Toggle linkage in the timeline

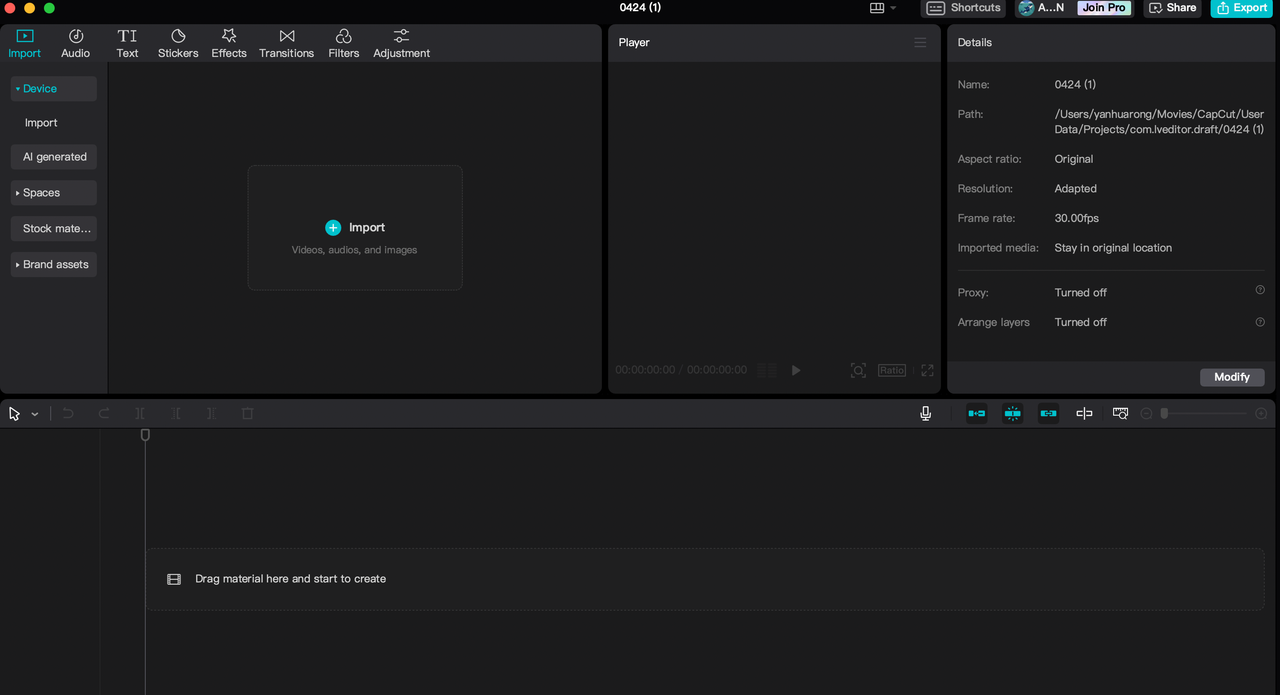1048,413
